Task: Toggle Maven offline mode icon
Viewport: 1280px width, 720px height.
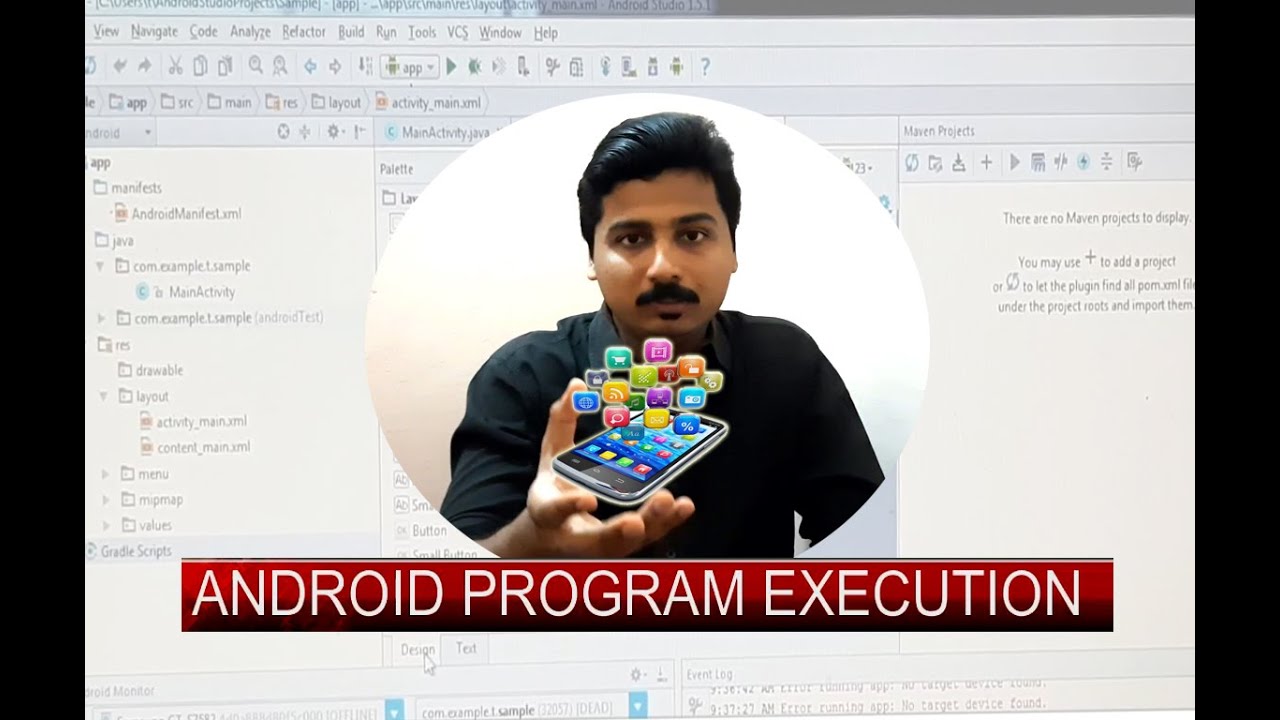Action: click(x=1060, y=162)
